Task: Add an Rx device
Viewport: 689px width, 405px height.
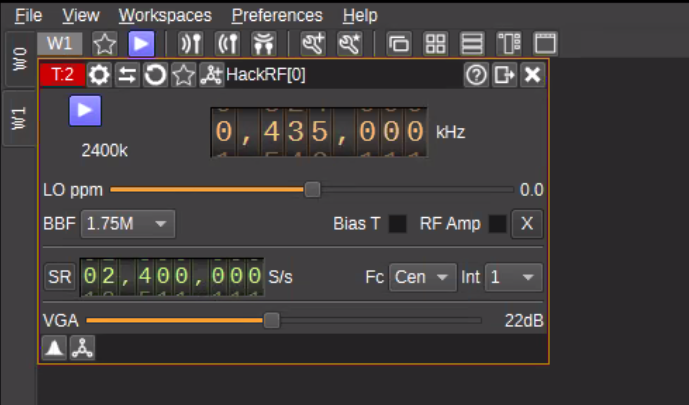Action: [x=190, y=44]
